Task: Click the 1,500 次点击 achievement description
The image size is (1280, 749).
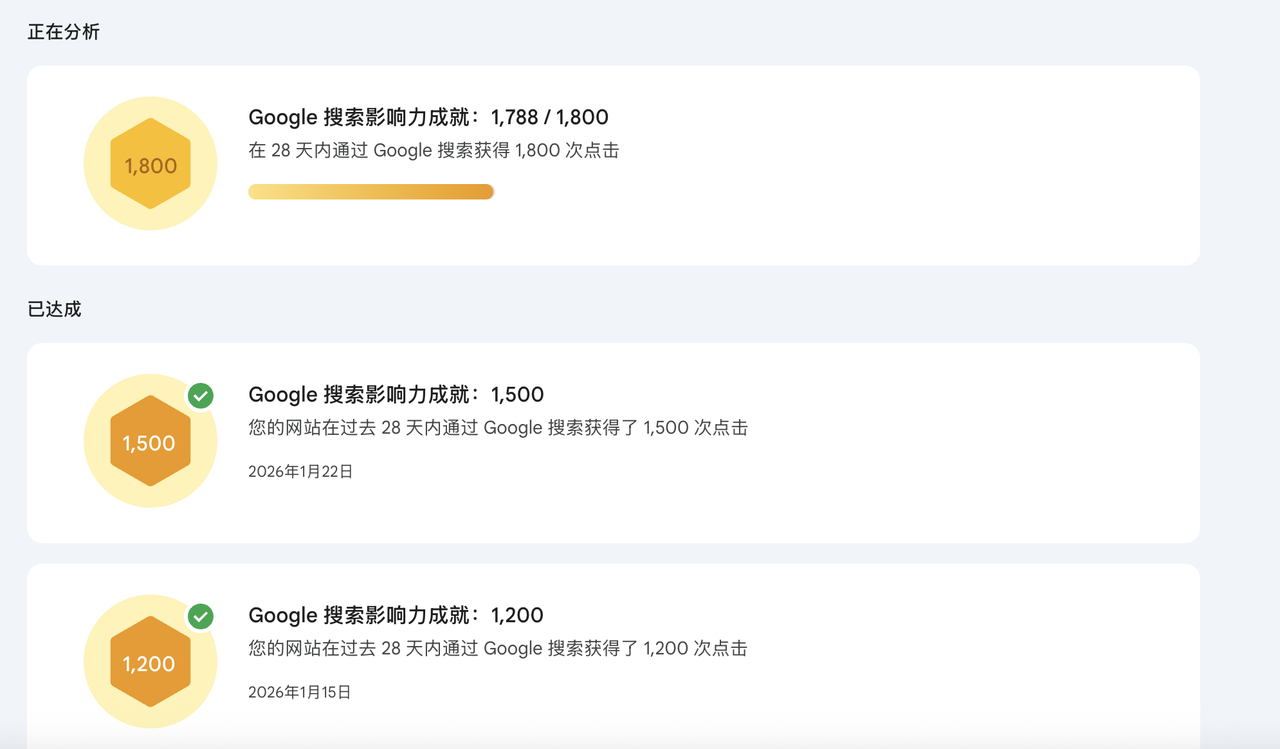Action: pyautogui.click(x=497, y=428)
